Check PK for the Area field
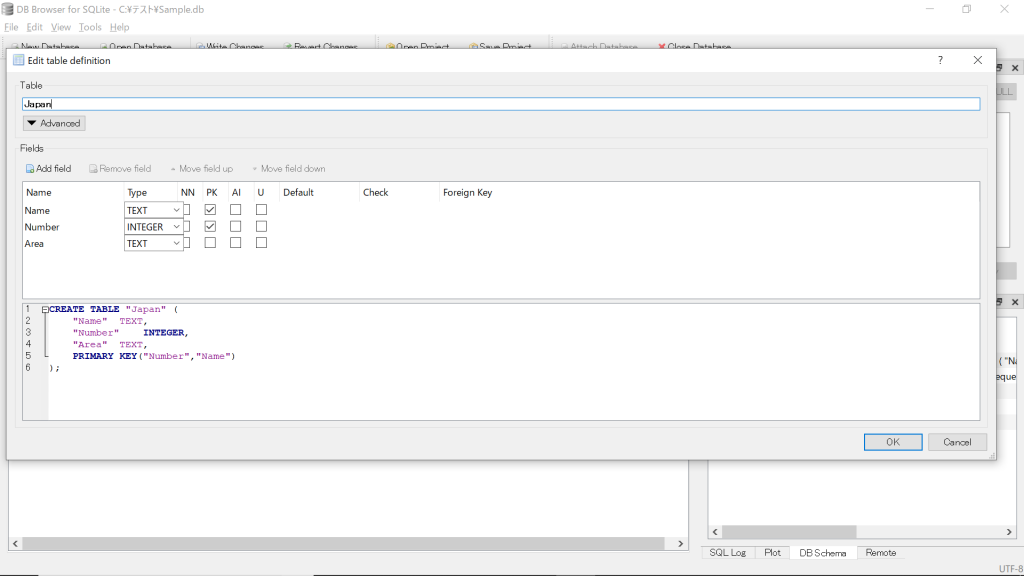1024x576 pixels. (210, 242)
